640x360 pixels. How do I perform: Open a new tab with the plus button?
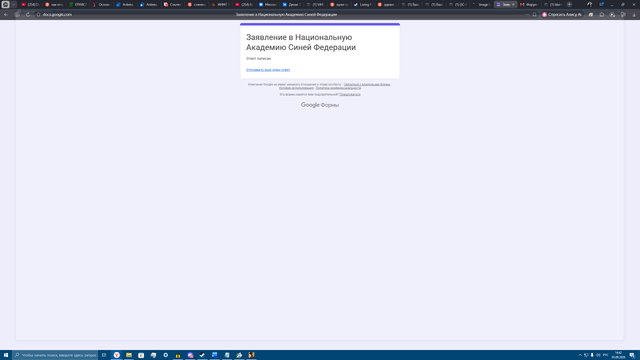[569, 4]
